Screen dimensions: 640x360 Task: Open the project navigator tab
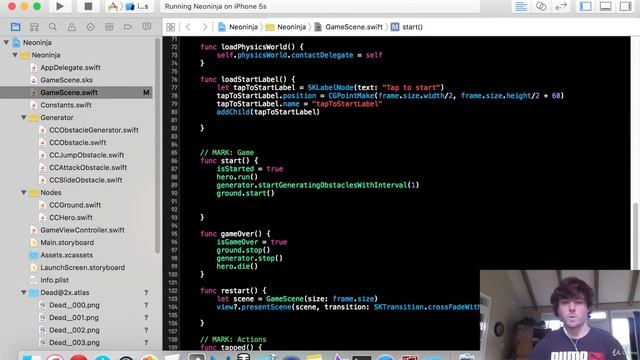pos(16,27)
